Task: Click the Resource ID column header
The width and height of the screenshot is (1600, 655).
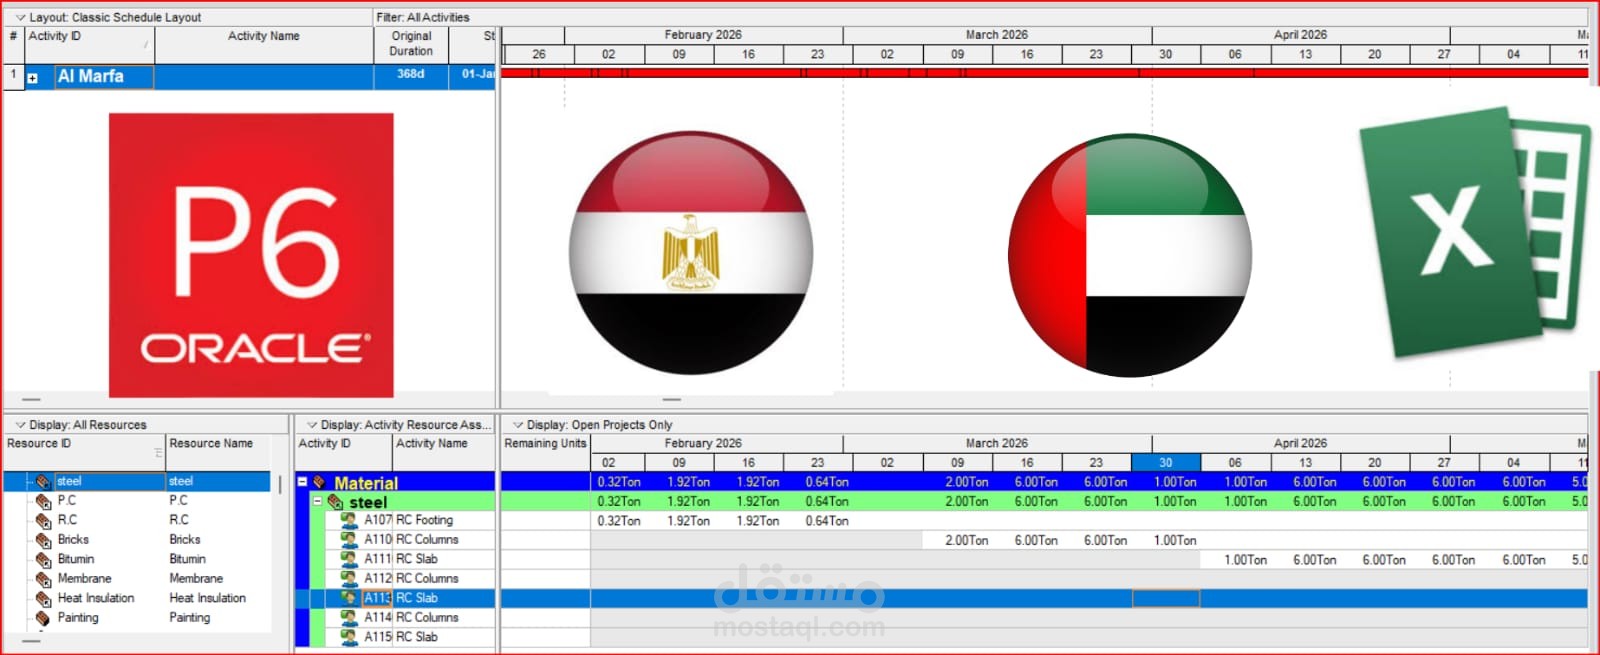Action: [84, 452]
